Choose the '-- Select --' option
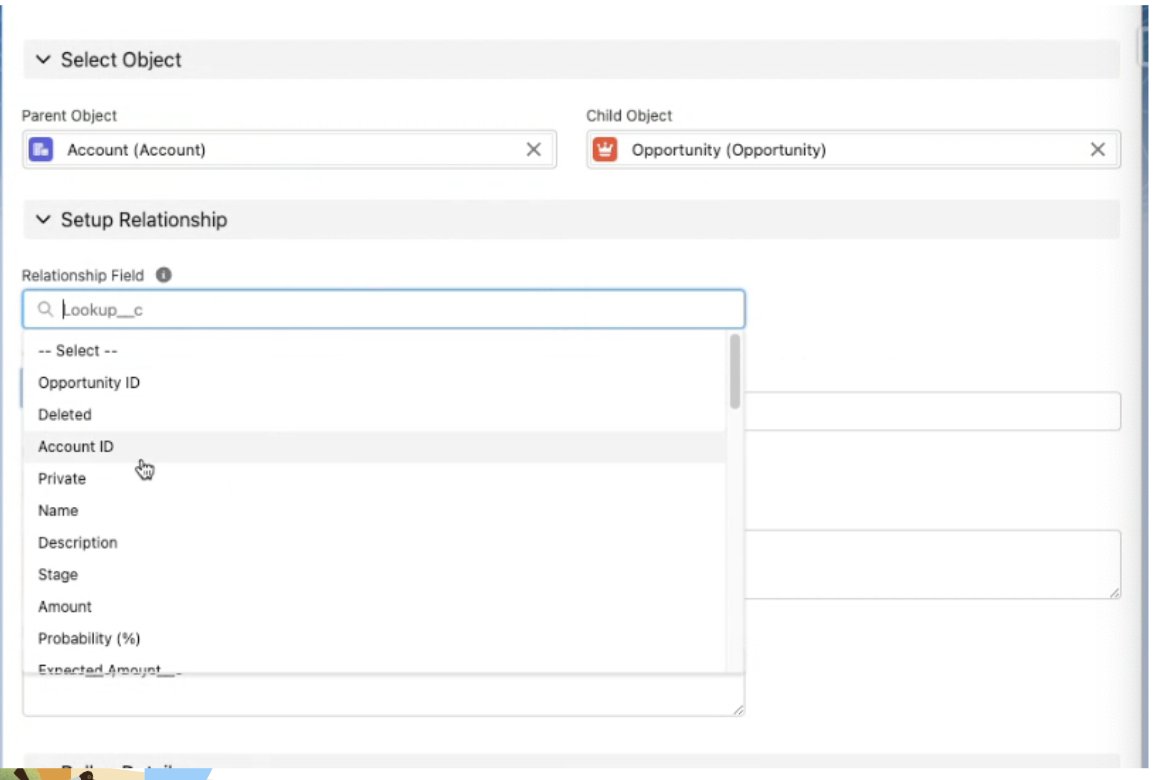The width and height of the screenshot is (1162, 780). pos(374,350)
